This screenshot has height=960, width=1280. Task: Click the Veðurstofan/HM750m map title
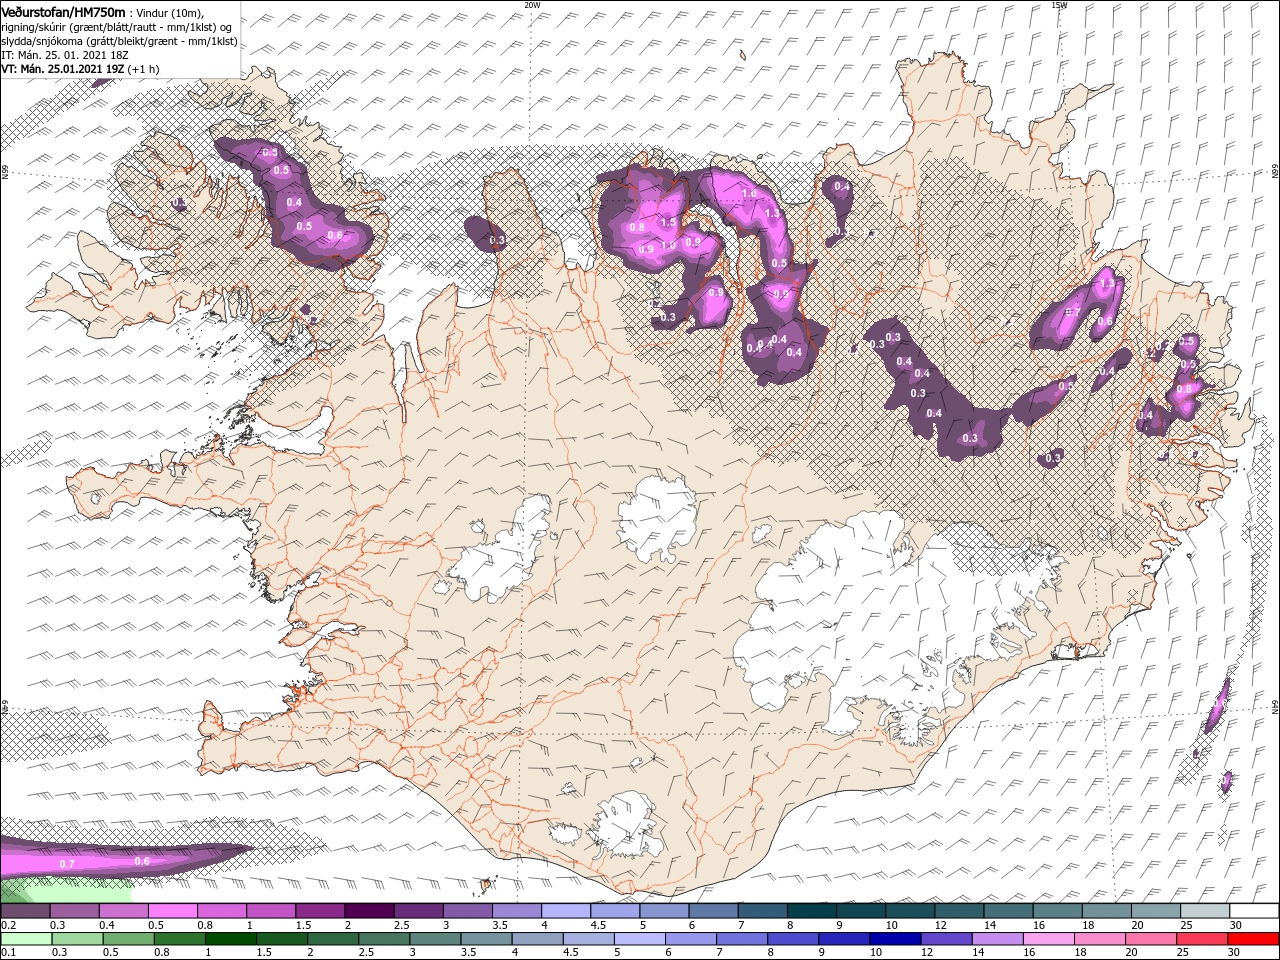pyautogui.click(x=64, y=12)
